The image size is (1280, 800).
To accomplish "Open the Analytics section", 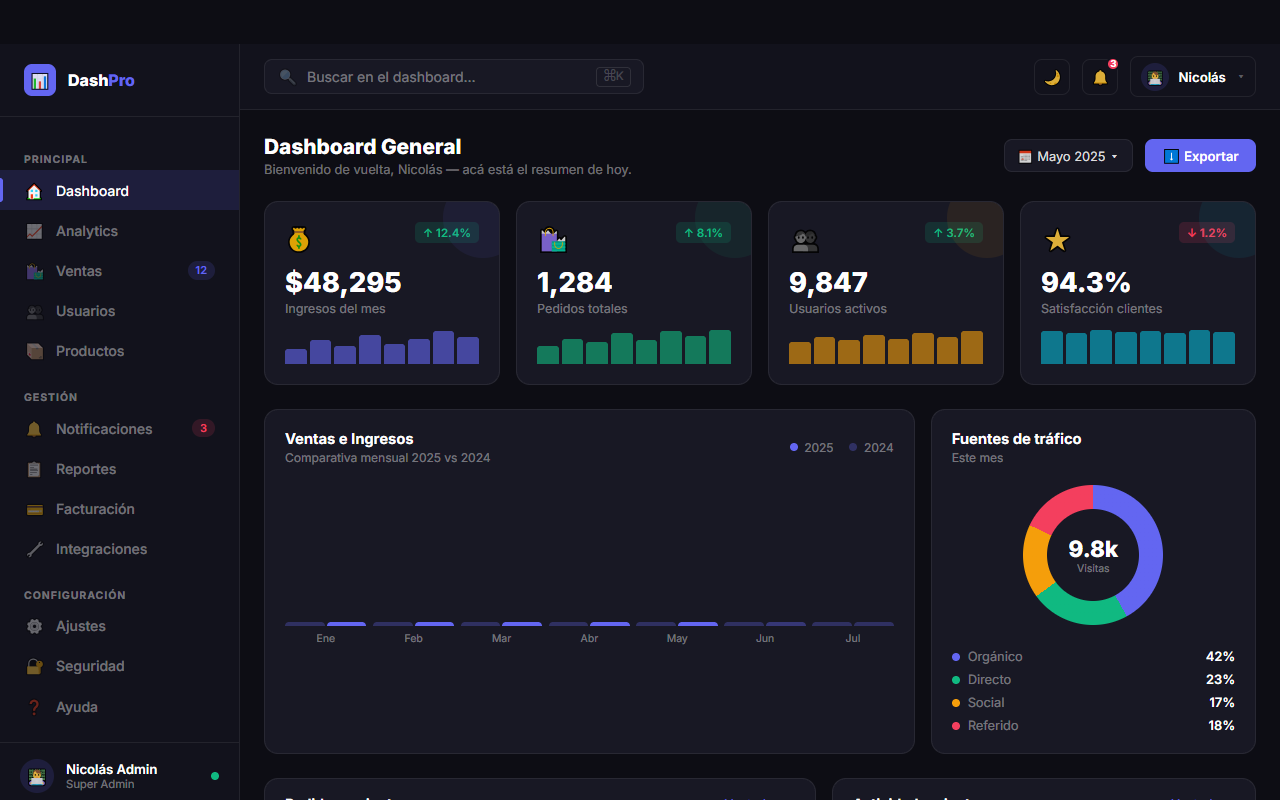I will click(x=119, y=231).
